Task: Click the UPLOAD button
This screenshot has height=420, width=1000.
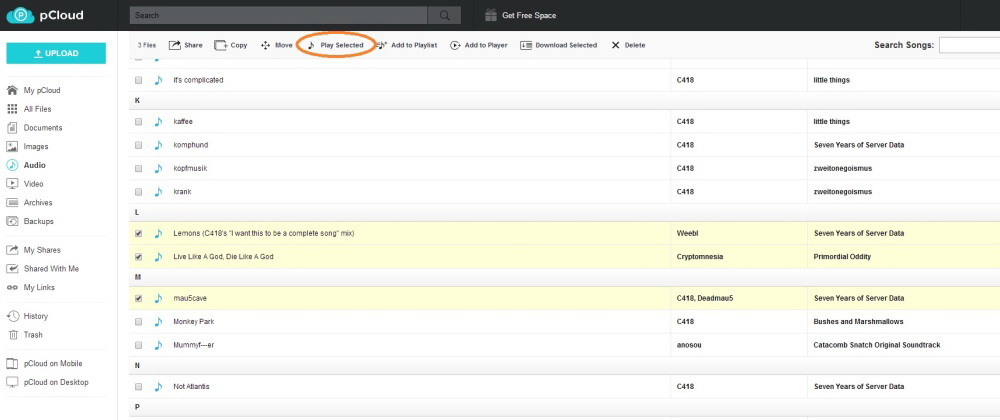Action: (x=56, y=54)
